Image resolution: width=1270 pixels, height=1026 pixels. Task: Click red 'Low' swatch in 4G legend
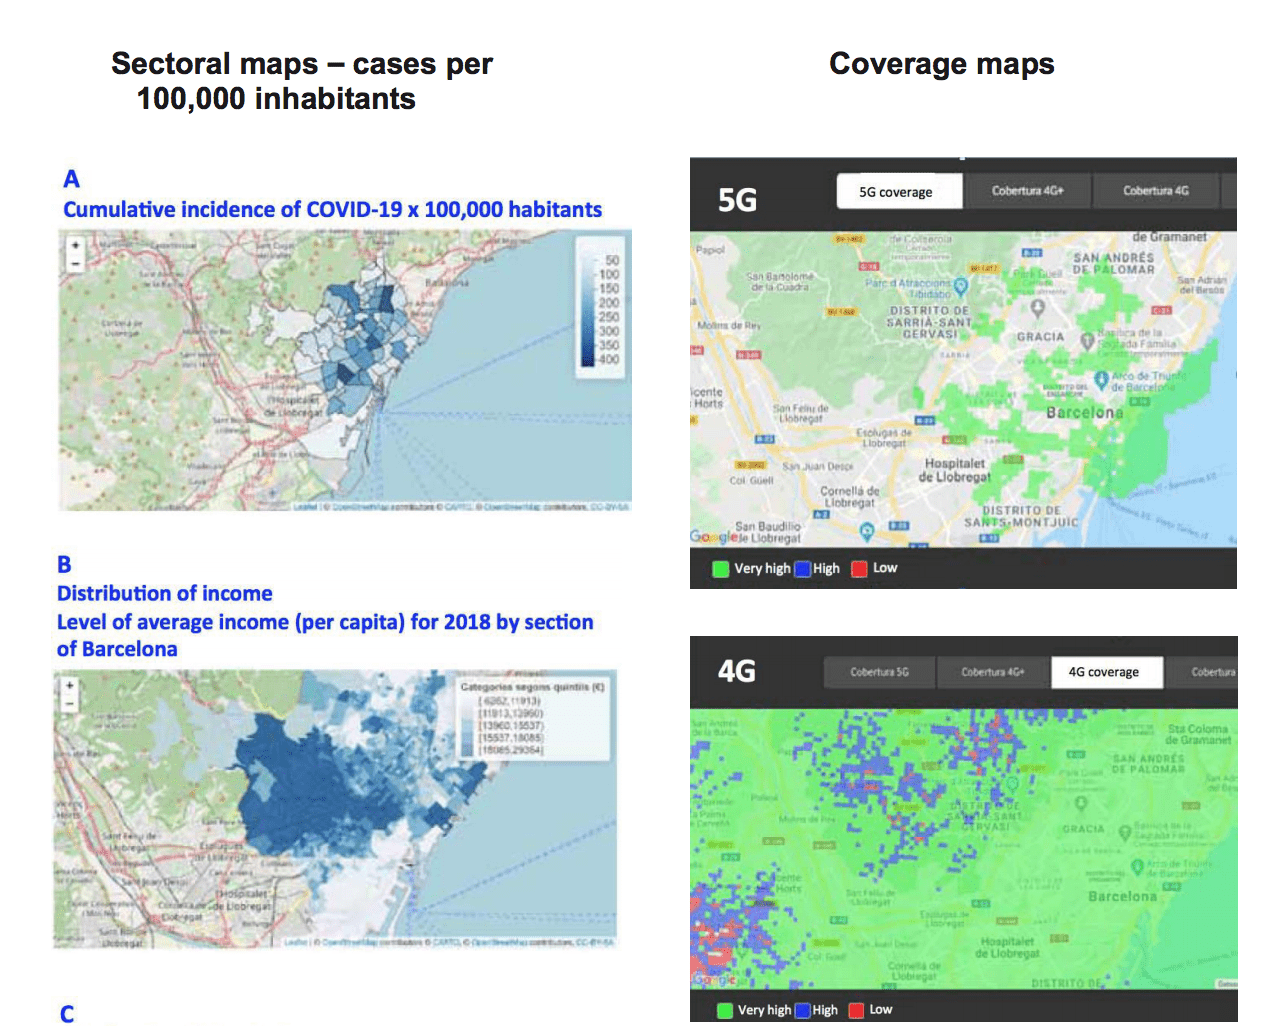(857, 1010)
